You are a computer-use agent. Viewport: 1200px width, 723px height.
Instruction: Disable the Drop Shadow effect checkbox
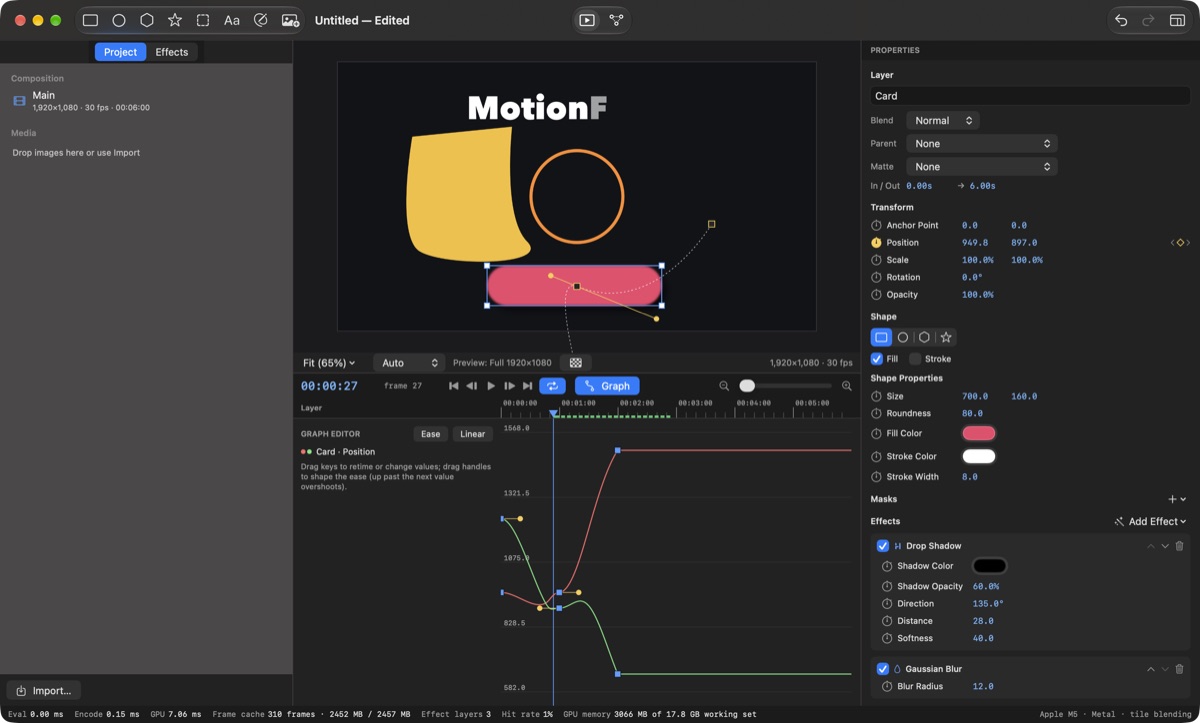coord(883,546)
